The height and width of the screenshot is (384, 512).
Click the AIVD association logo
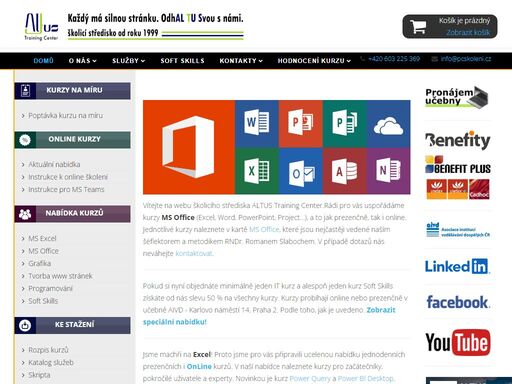point(458,230)
